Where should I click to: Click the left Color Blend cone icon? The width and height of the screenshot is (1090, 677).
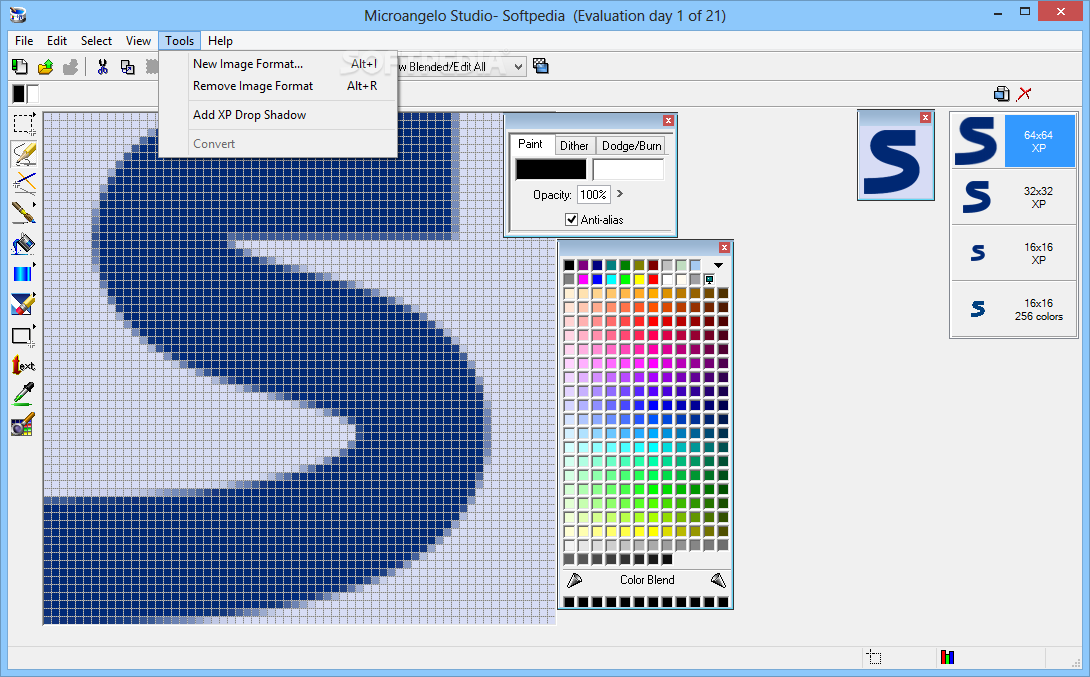(x=574, y=580)
